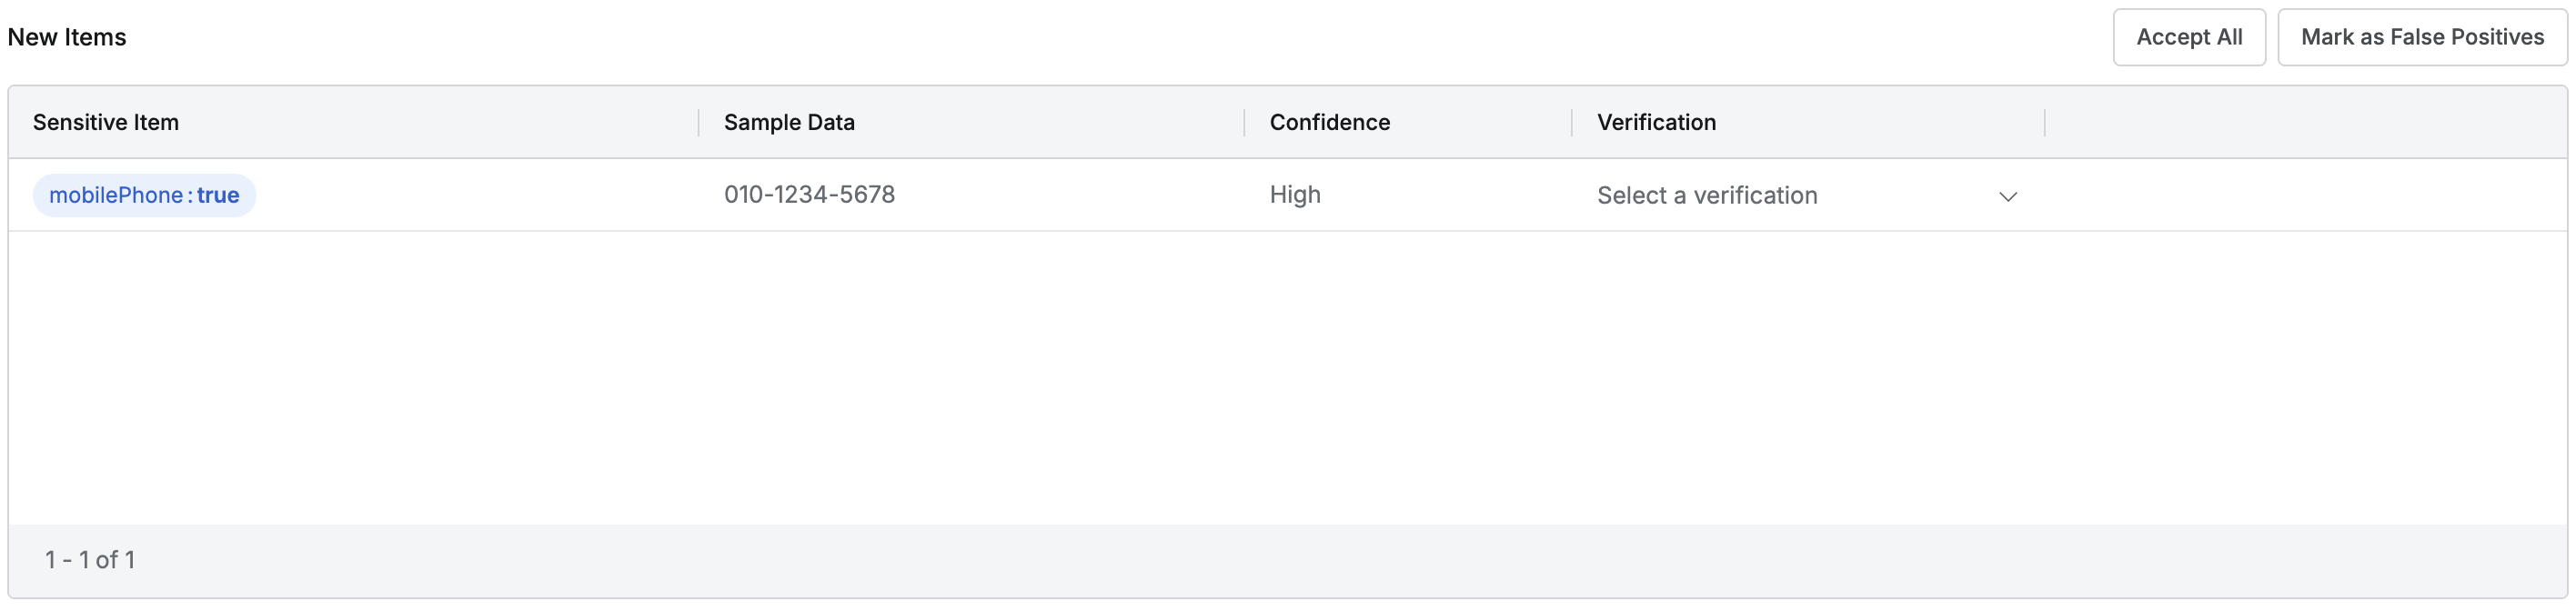The width and height of the screenshot is (2576, 611).
Task: Click divider between Confidence and Verification headers
Action: (x=1571, y=122)
